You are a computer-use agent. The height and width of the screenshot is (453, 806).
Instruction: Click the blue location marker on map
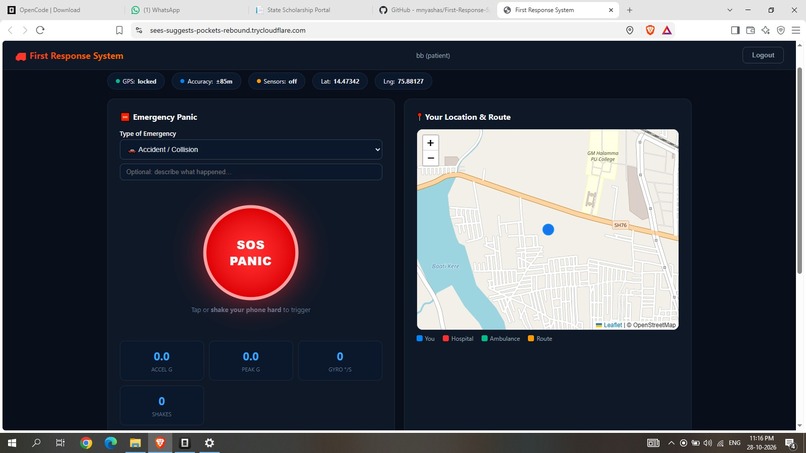(548, 229)
